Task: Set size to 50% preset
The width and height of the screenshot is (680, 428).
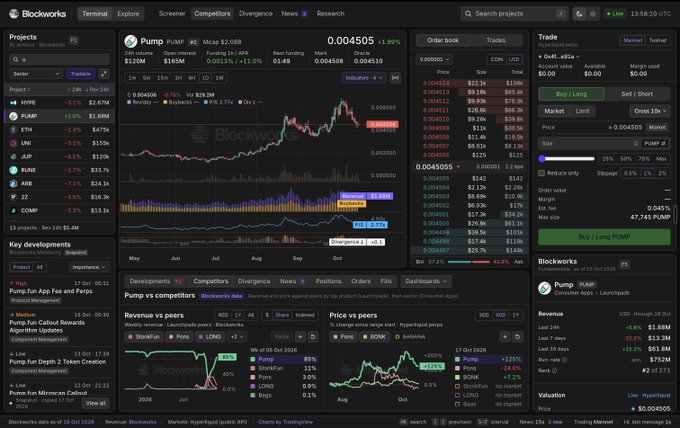Action: [x=625, y=159]
